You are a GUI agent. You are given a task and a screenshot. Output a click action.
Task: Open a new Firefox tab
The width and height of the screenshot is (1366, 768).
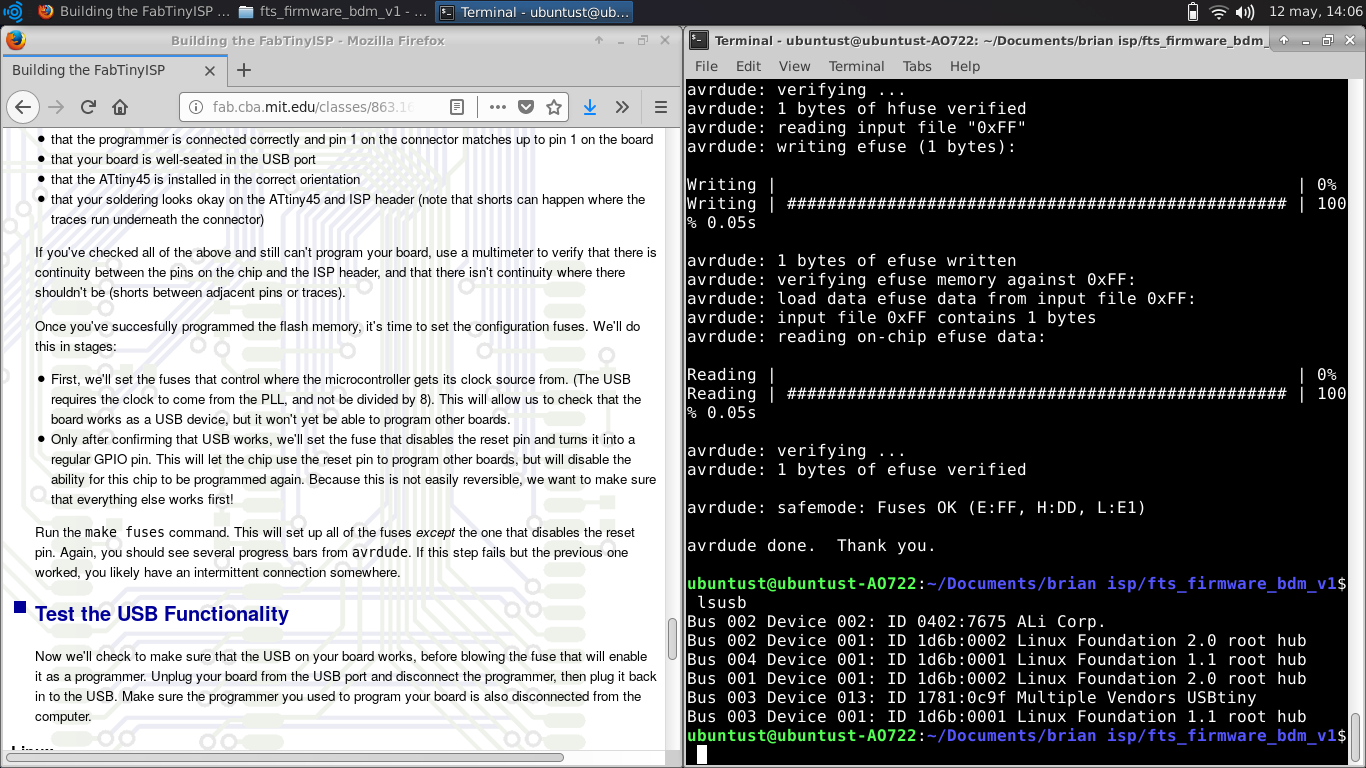click(243, 70)
